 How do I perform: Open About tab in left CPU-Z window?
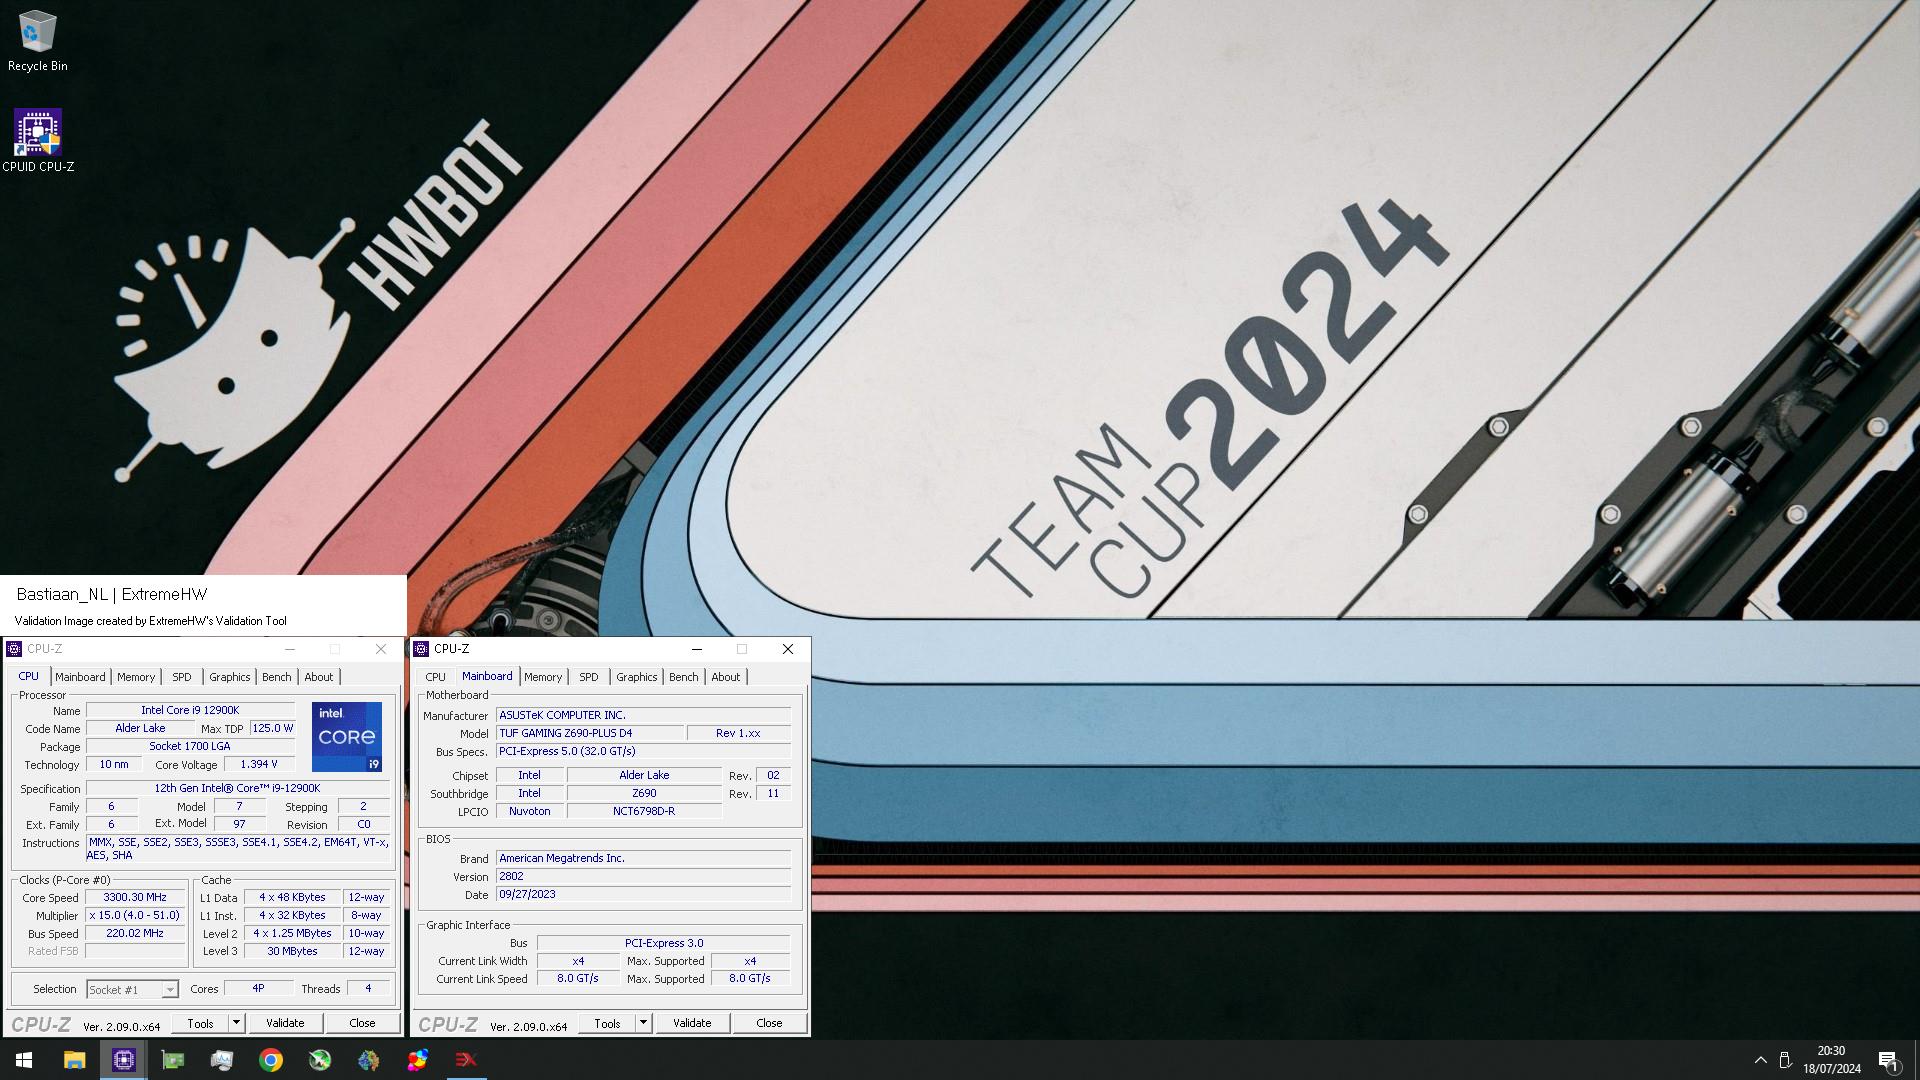coord(319,677)
